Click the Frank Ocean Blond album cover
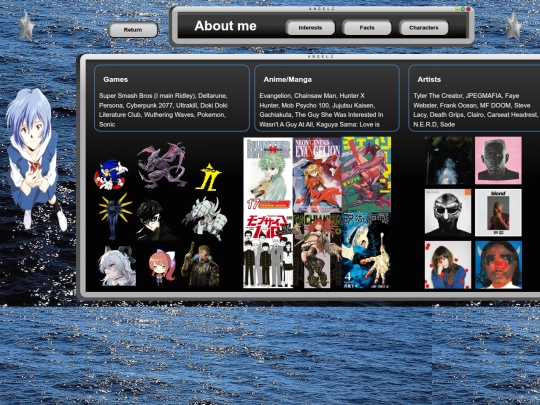This screenshot has height=405, width=540. click(x=498, y=212)
